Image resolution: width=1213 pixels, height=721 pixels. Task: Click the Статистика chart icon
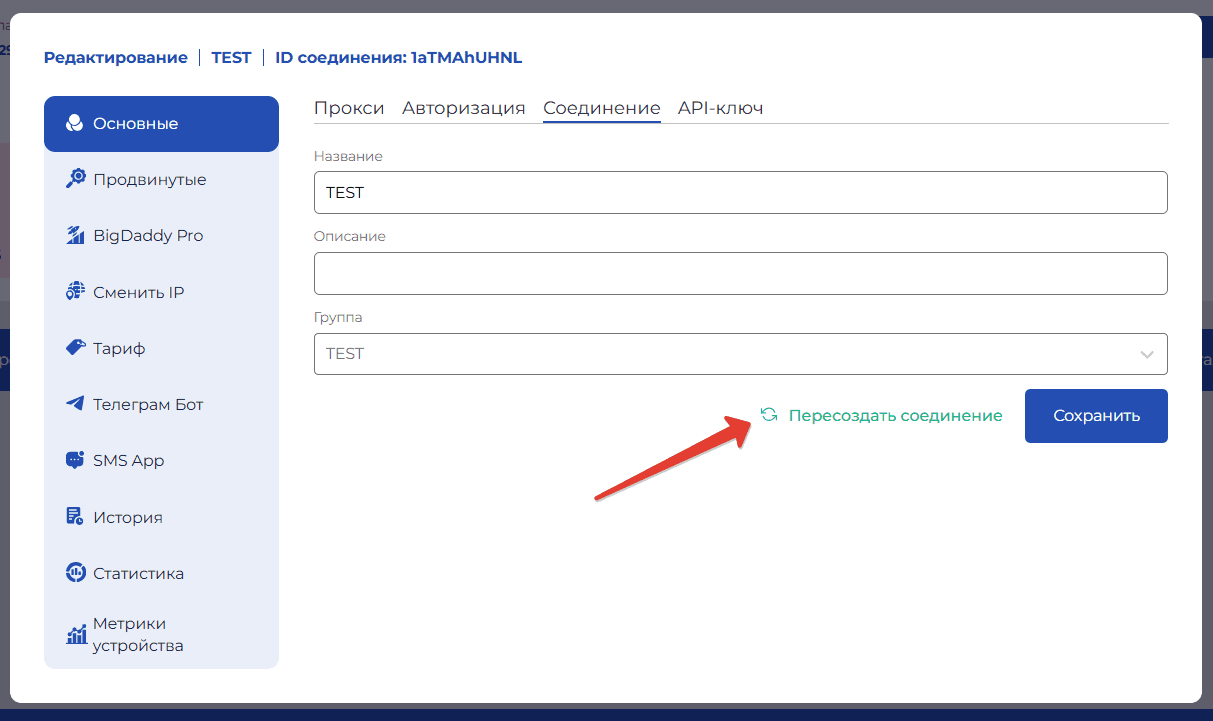pos(75,573)
